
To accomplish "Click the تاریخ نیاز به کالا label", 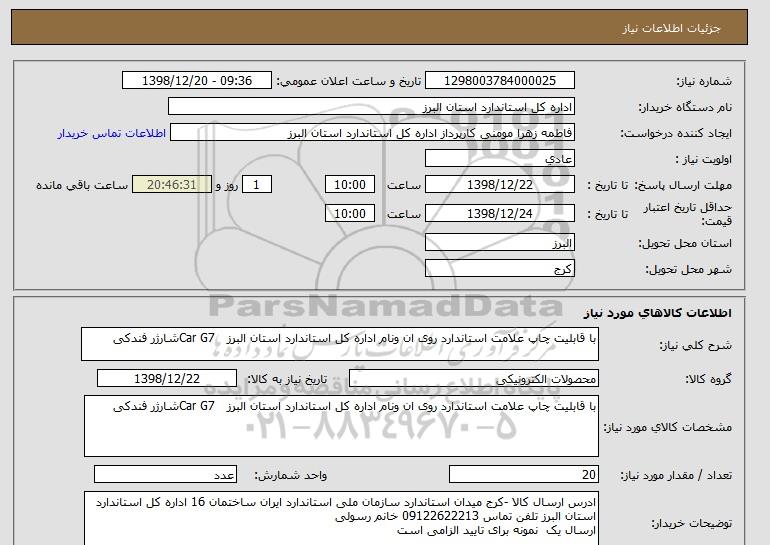I will (287, 379).
